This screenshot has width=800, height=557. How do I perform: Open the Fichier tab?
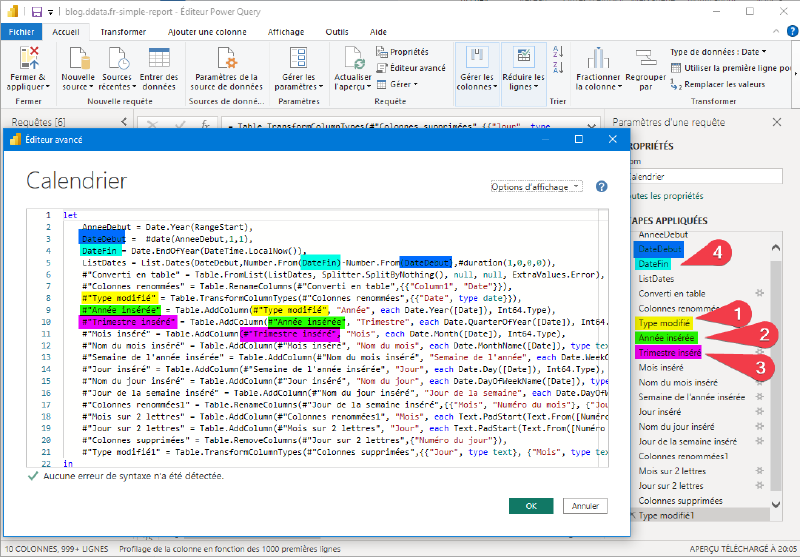tap(21, 32)
